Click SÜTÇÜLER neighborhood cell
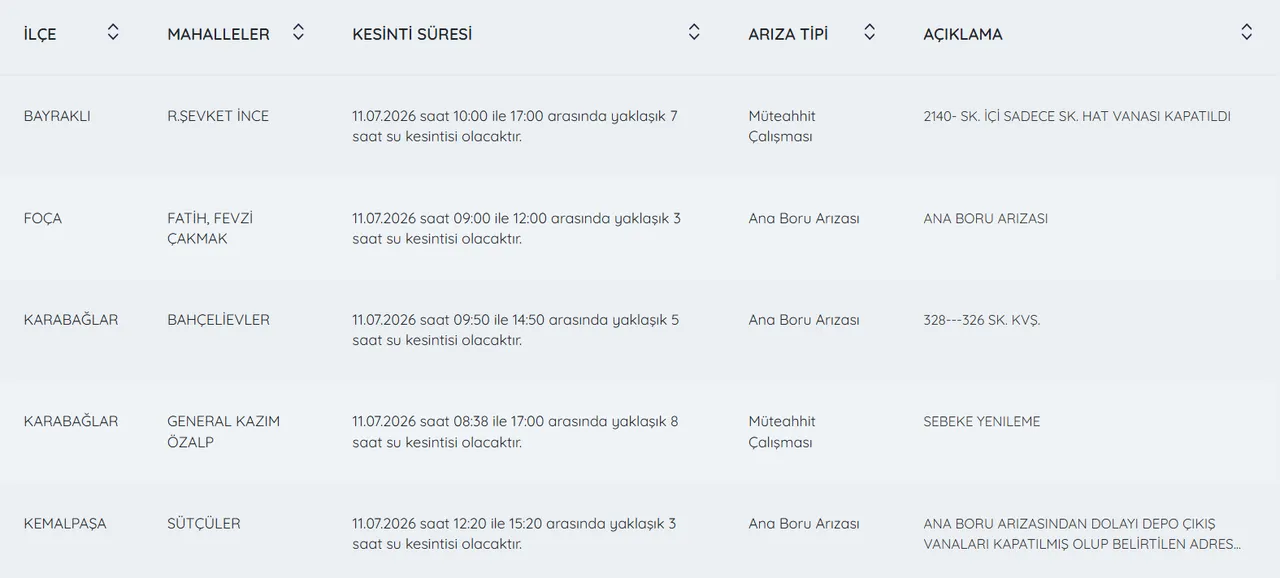The width and height of the screenshot is (1280, 578). pos(204,523)
